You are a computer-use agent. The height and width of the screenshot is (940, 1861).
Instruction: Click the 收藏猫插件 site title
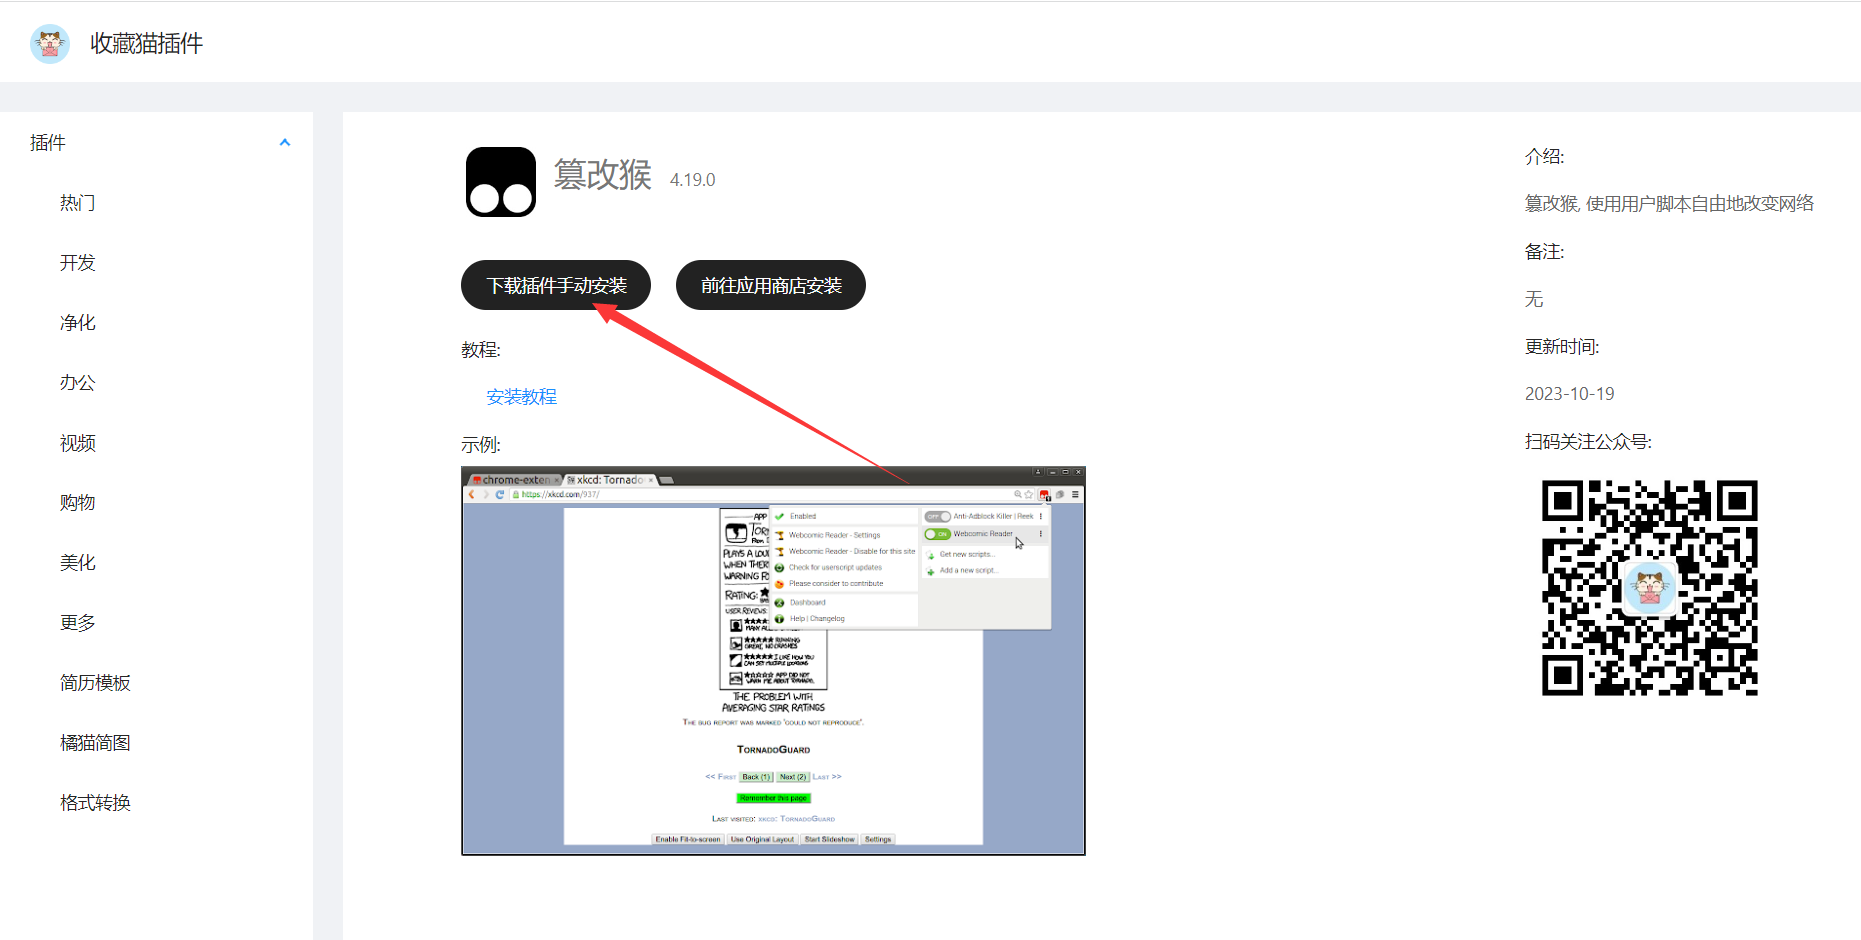(146, 43)
